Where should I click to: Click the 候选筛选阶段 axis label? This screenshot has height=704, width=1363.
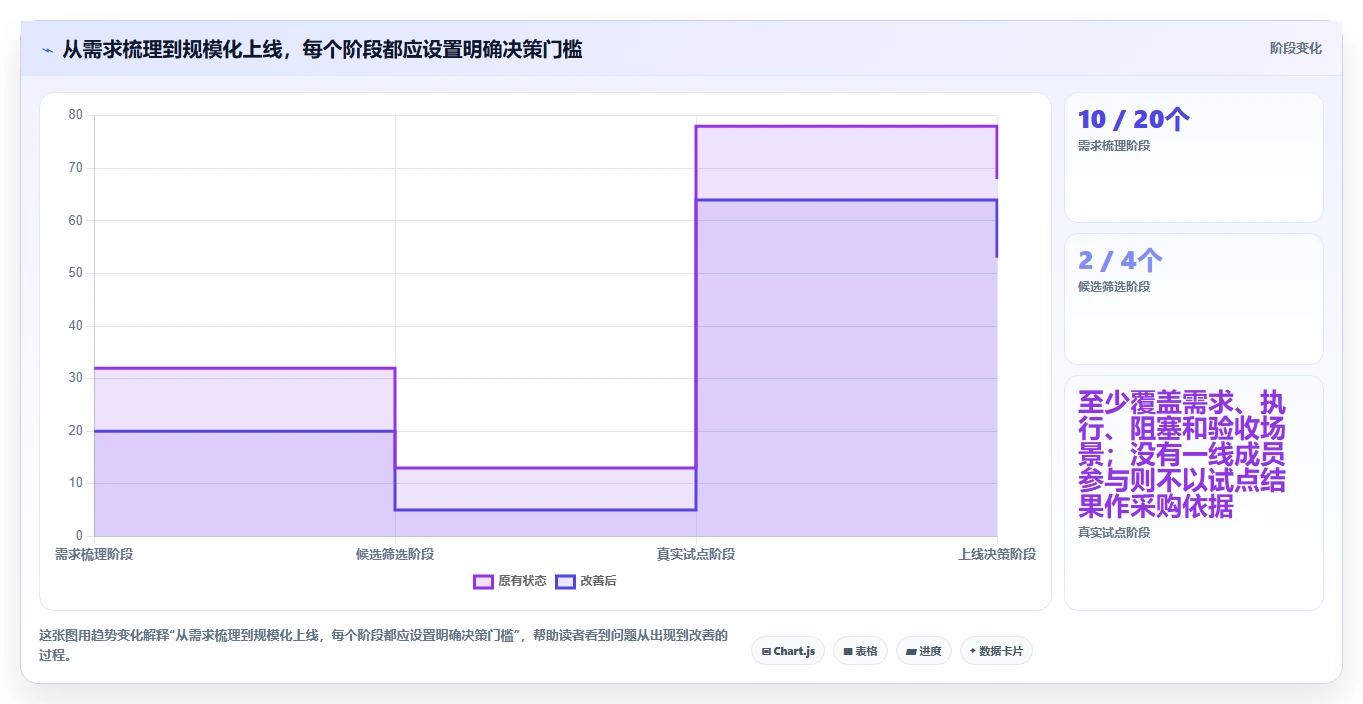395,554
